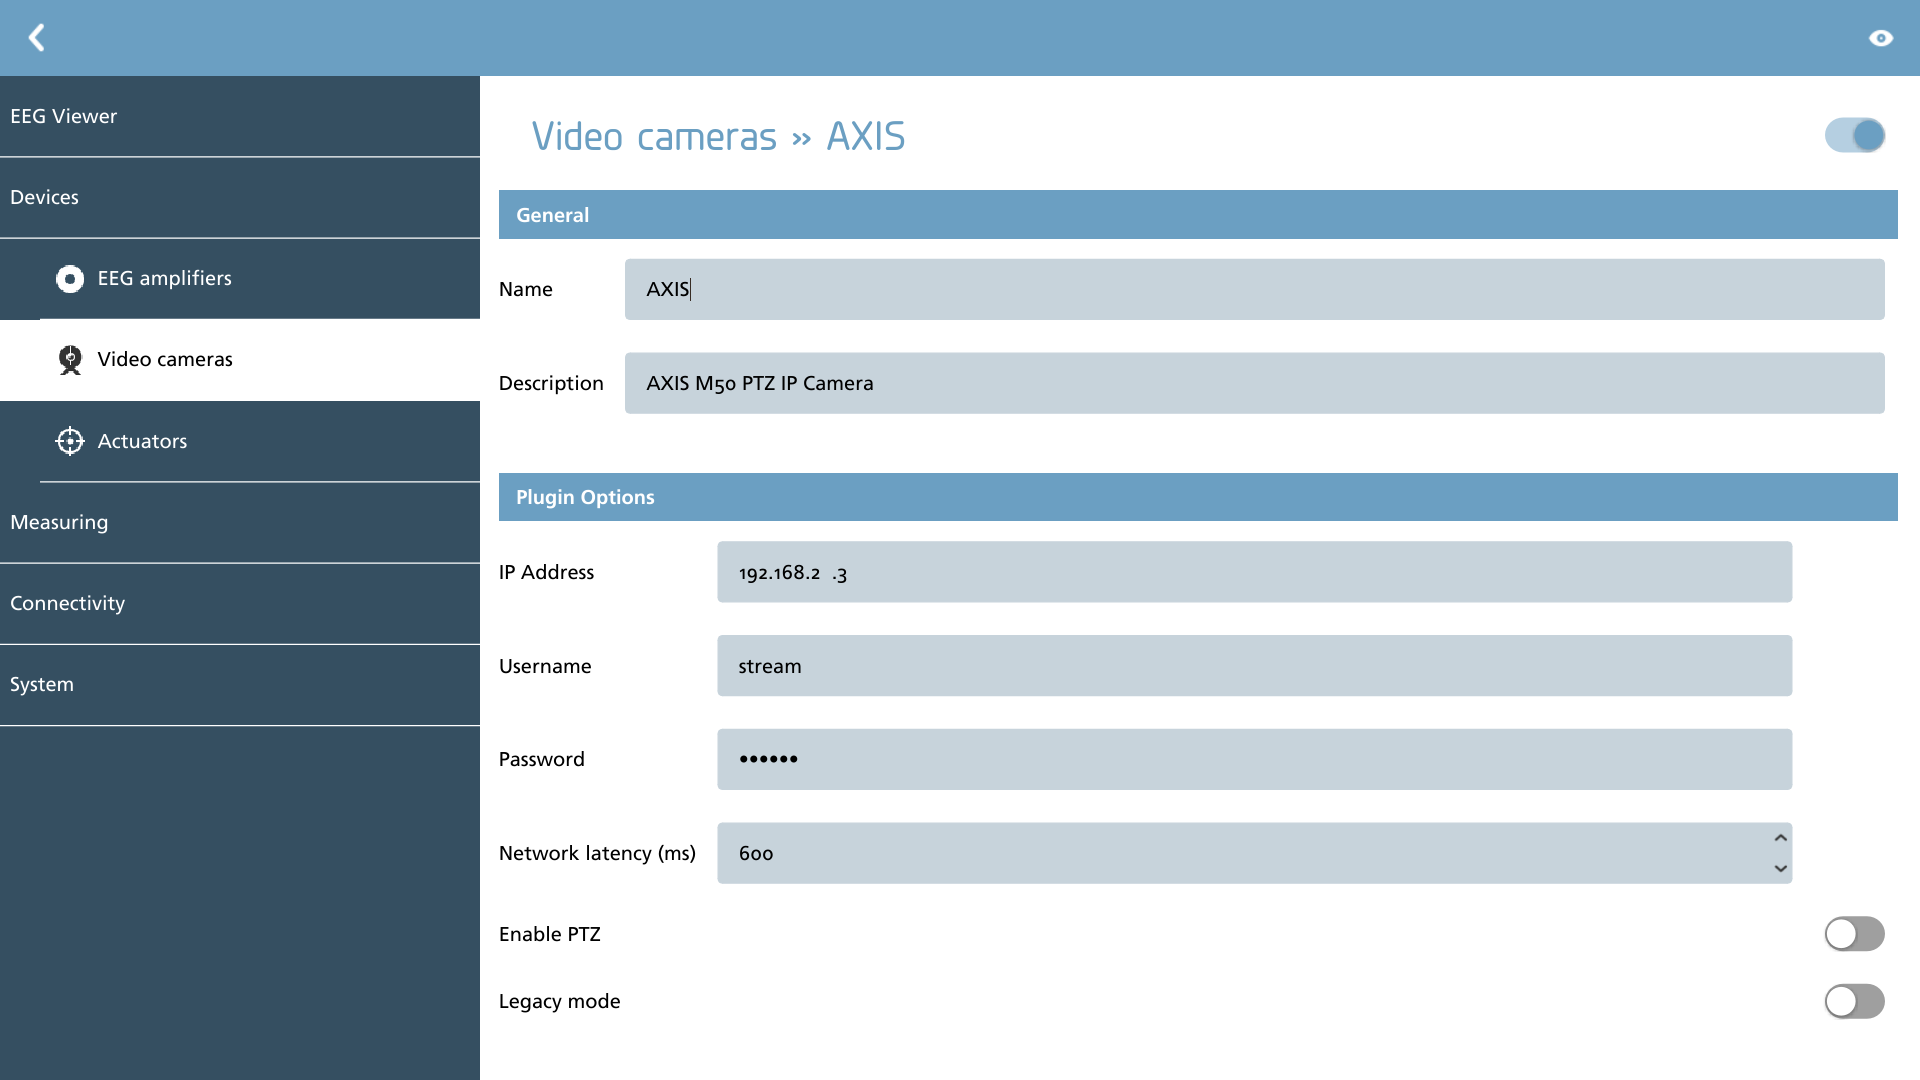Image resolution: width=1920 pixels, height=1080 pixels.
Task: Select Actuators in sidebar
Action: click(x=240, y=441)
